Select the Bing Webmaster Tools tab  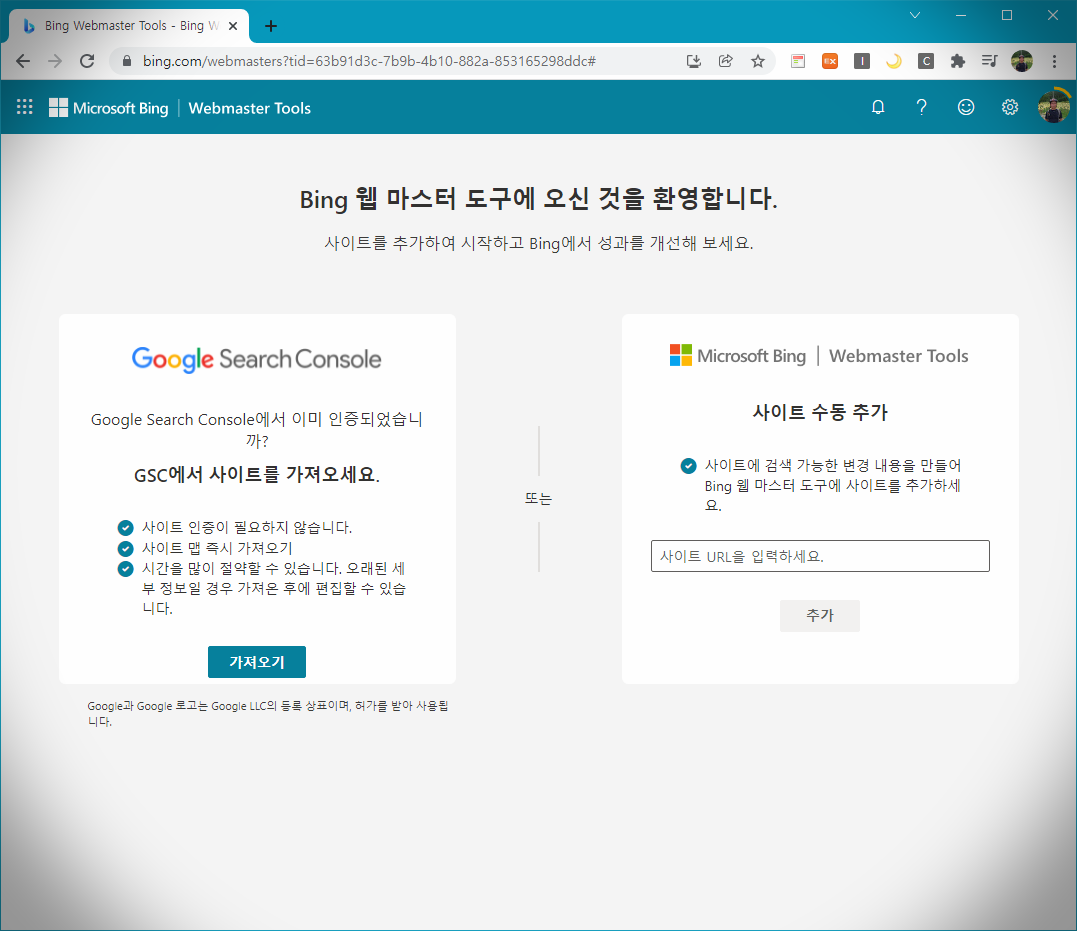click(129, 26)
